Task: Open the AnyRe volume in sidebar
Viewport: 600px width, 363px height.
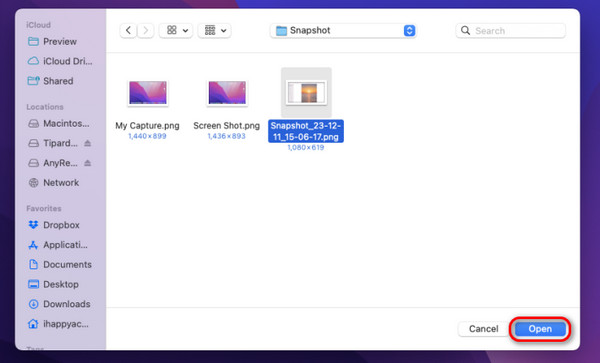Action: [x=54, y=163]
